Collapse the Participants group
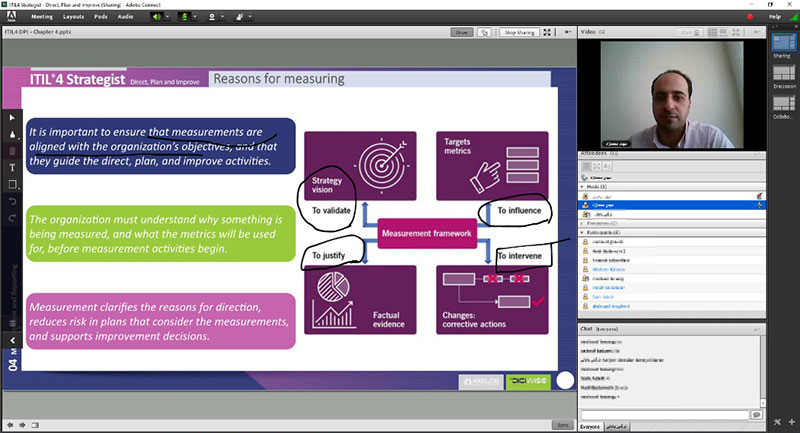The height and width of the screenshot is (433, 800). tap(582, 233)
